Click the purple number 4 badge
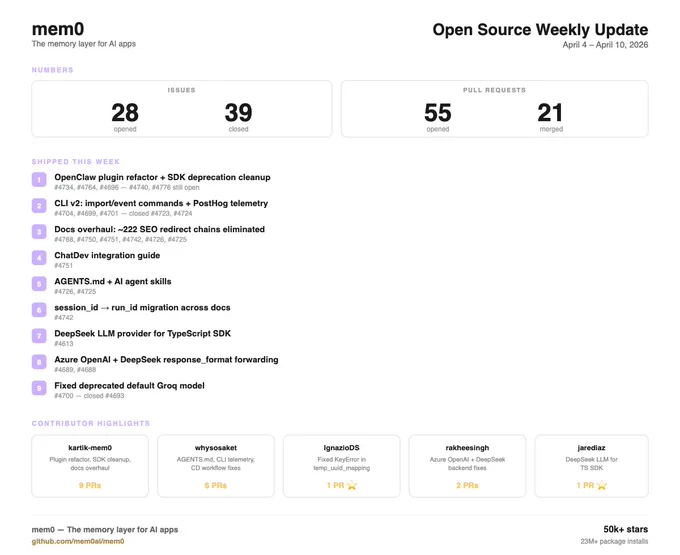Viewport: 680px width, 555px height. point(39,258)
